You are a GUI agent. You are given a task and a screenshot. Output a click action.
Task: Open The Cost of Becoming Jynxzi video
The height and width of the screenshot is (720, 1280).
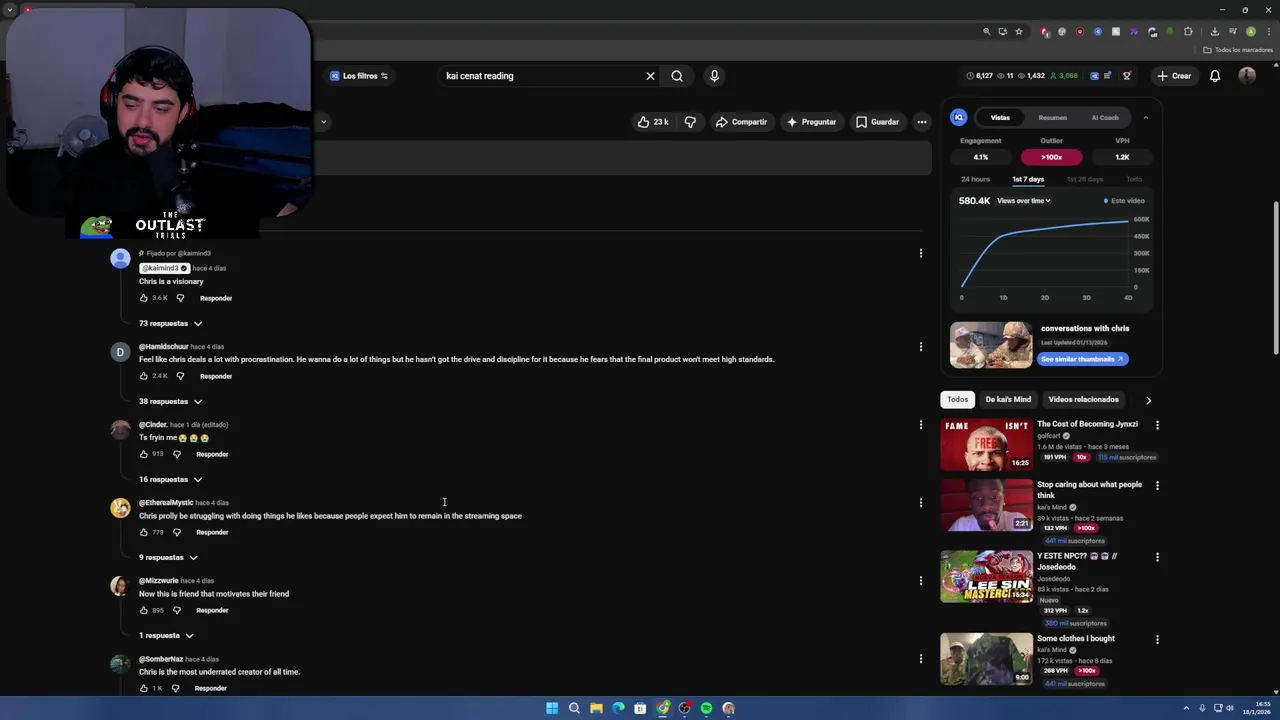point(986,445)
